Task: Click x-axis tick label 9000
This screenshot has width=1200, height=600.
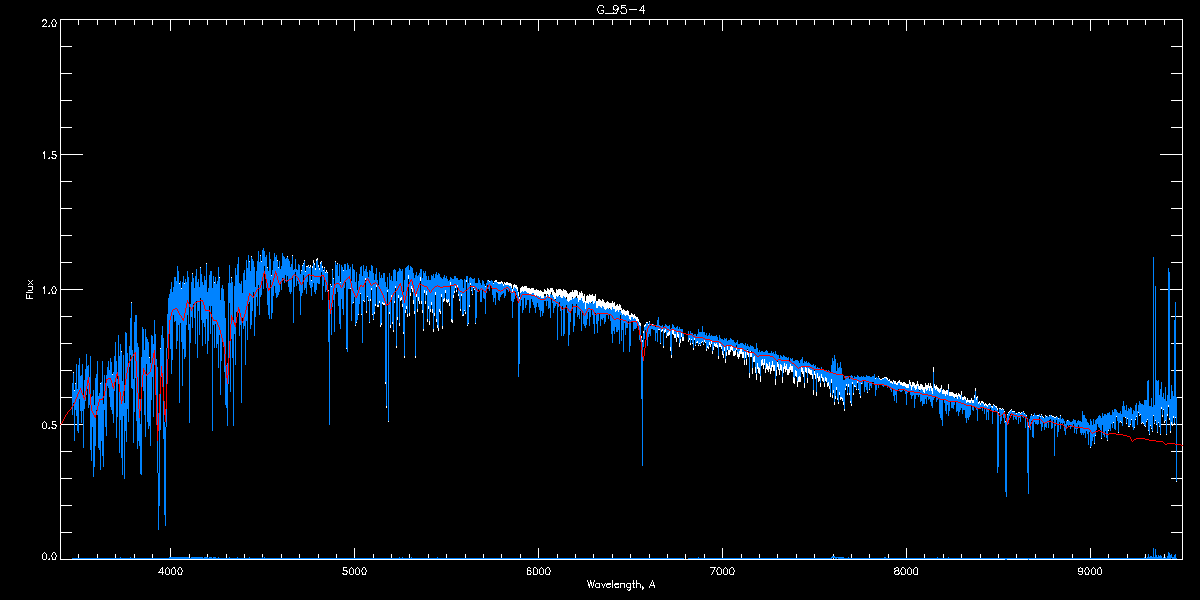Action: click(1090, 572)
